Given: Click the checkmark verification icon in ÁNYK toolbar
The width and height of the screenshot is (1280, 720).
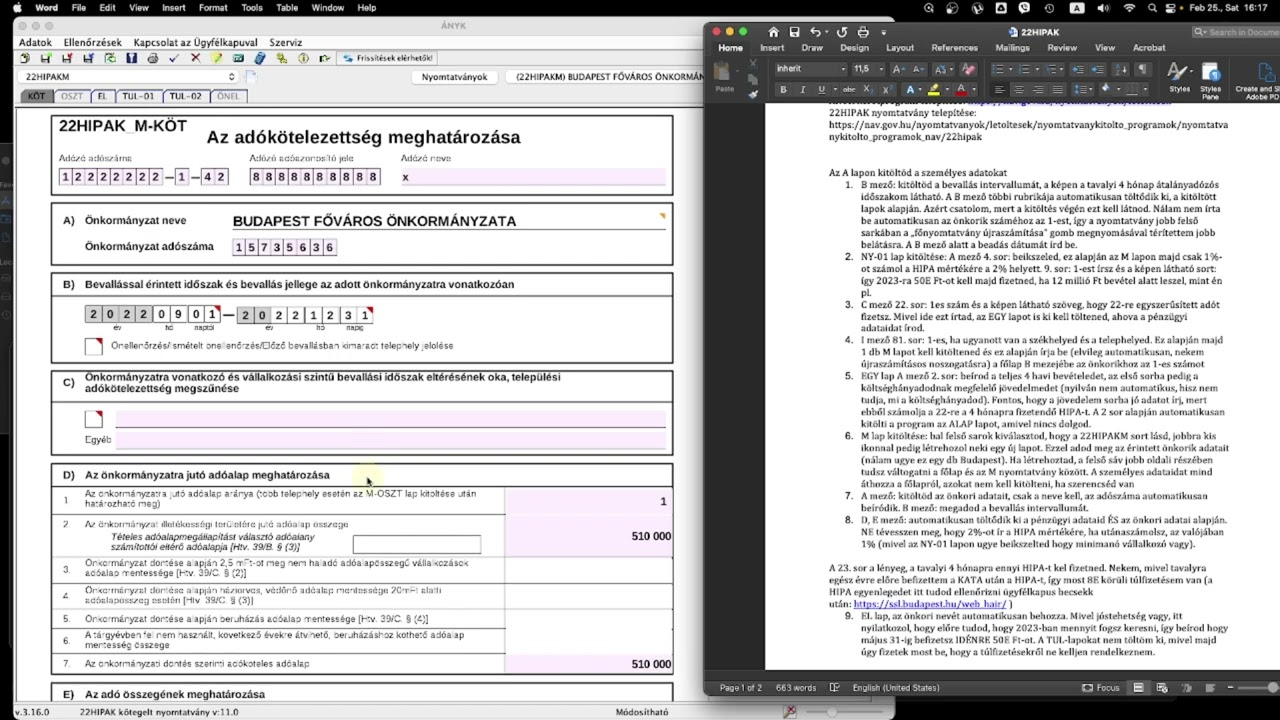Looking at the screenshot, I should [x=174, y=58].
